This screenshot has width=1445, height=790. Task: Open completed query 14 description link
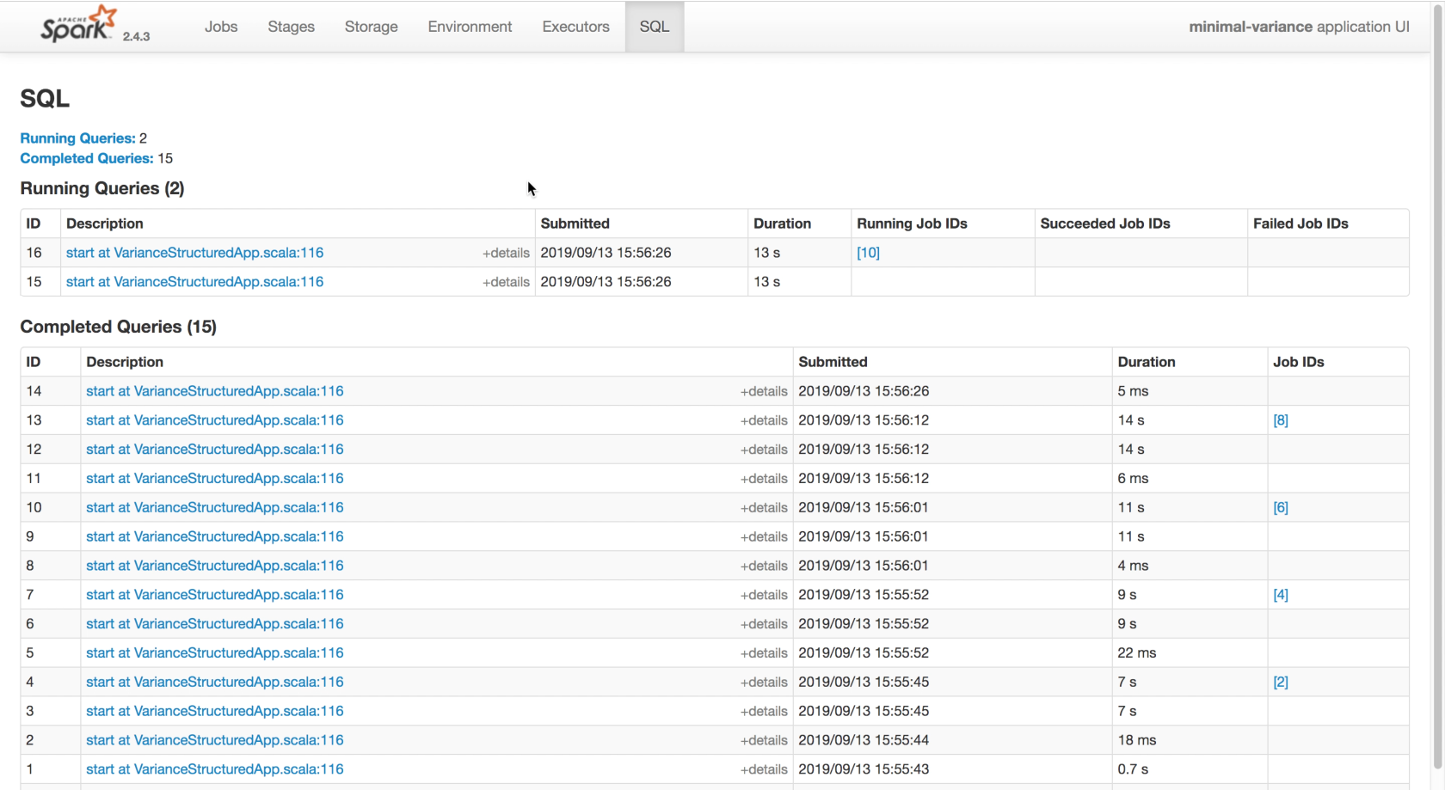tap(215, 391)
